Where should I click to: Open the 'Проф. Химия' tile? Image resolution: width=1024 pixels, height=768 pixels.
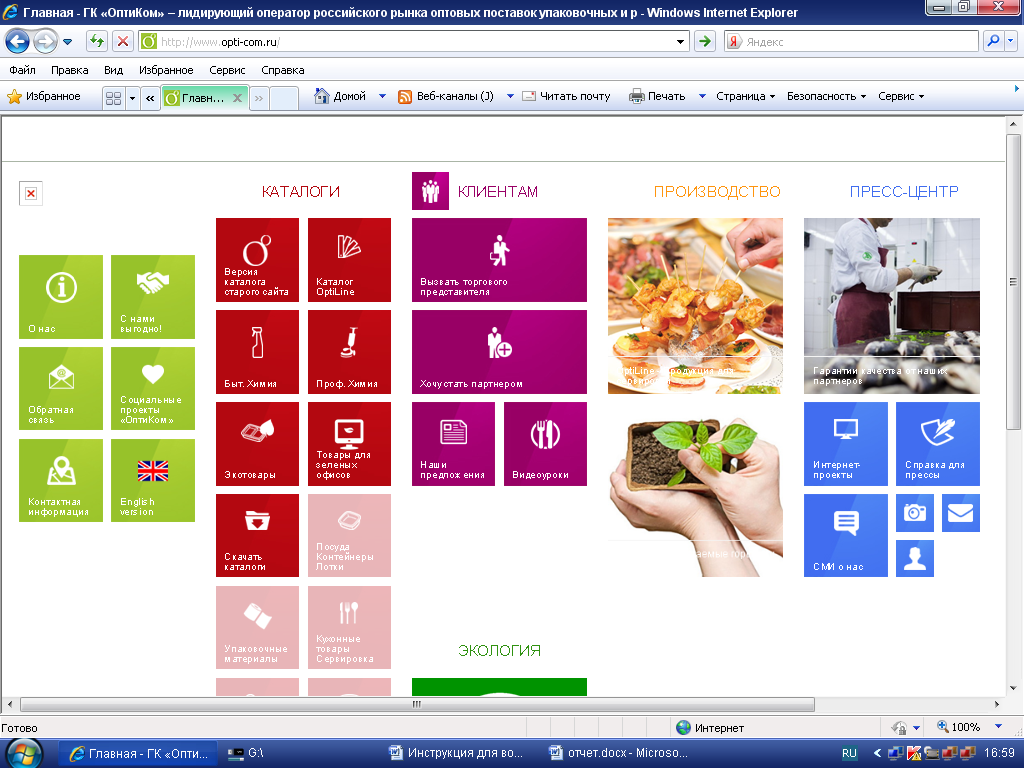(x=349, y=352)
